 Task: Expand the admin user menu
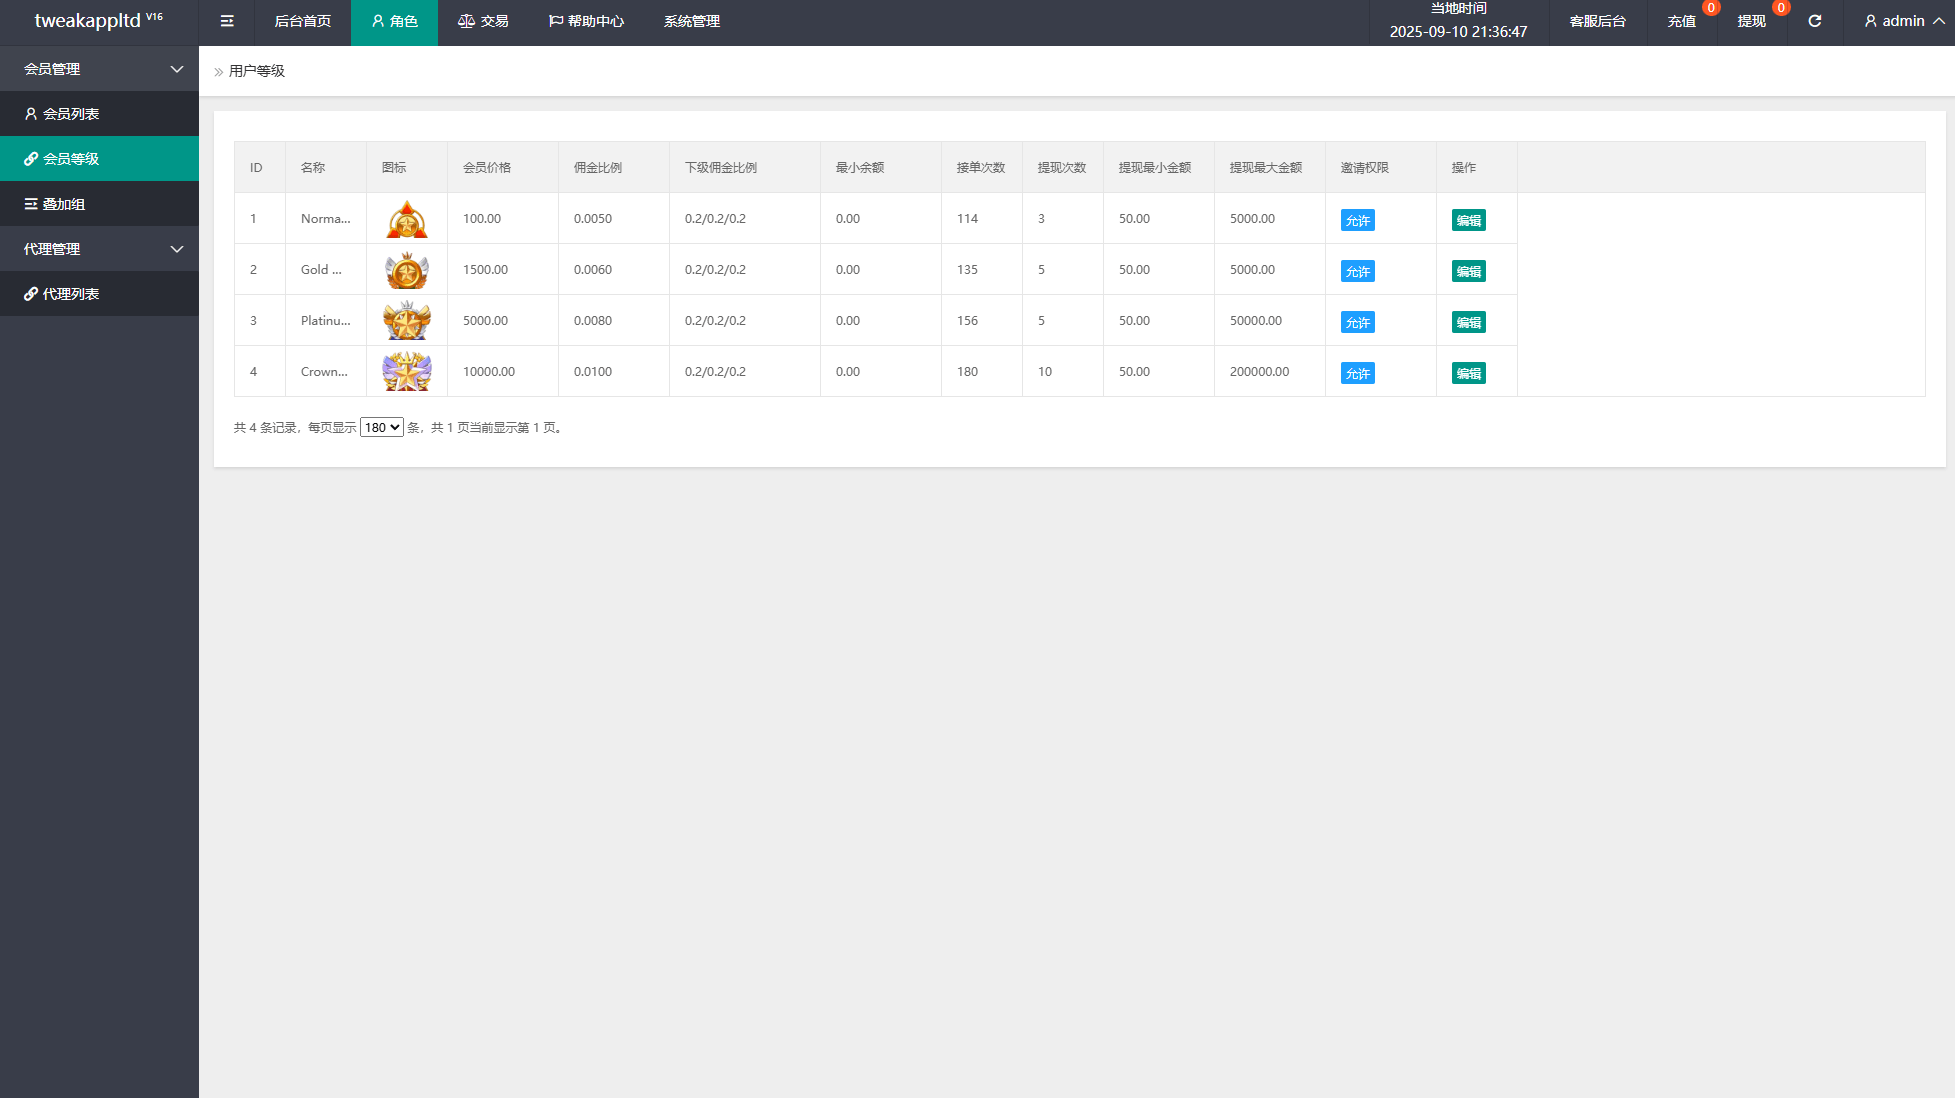pyautogui.click(x=1904, y=21)
